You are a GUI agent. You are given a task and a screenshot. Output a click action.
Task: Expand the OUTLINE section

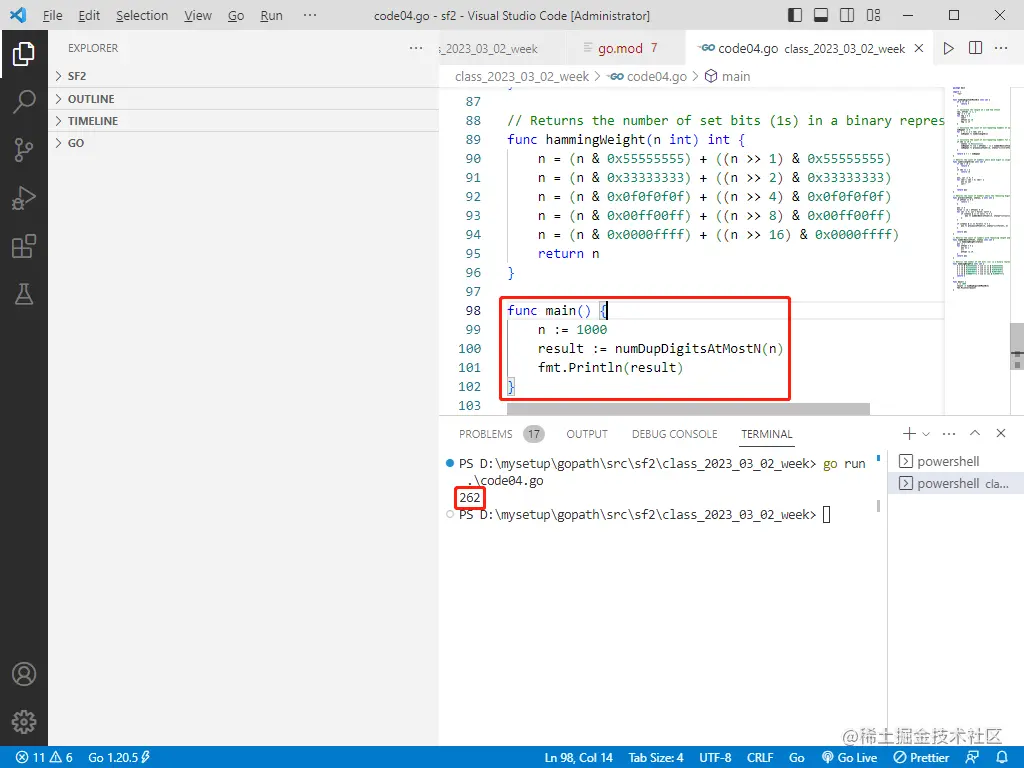(243, 99)
